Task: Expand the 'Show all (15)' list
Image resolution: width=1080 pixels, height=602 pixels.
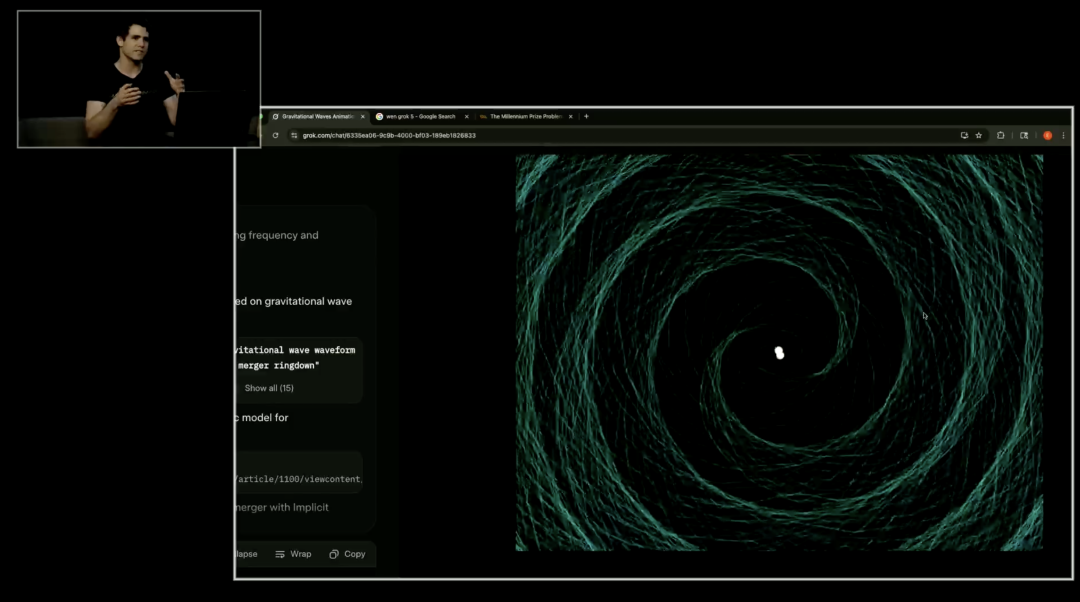Action: tap(270, 388)
